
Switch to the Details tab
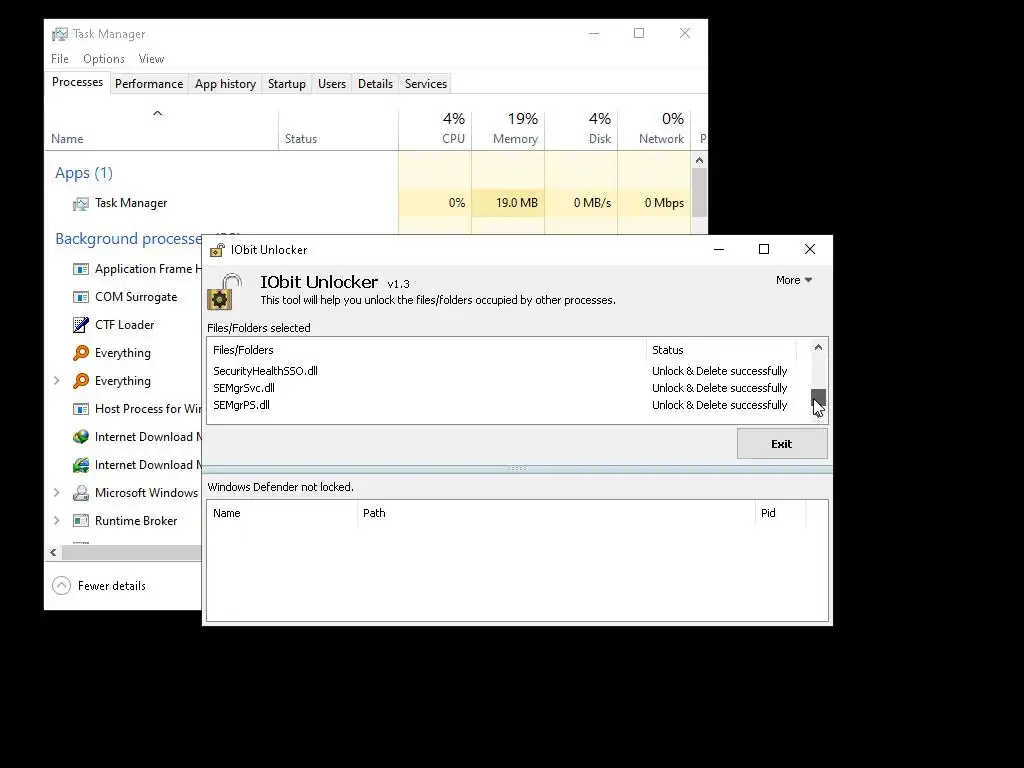pyautogui.click(x=376, y=84)
